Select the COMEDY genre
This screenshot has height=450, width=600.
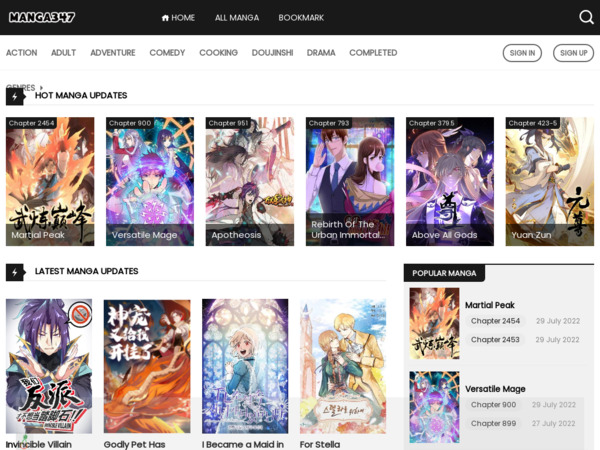167,53
